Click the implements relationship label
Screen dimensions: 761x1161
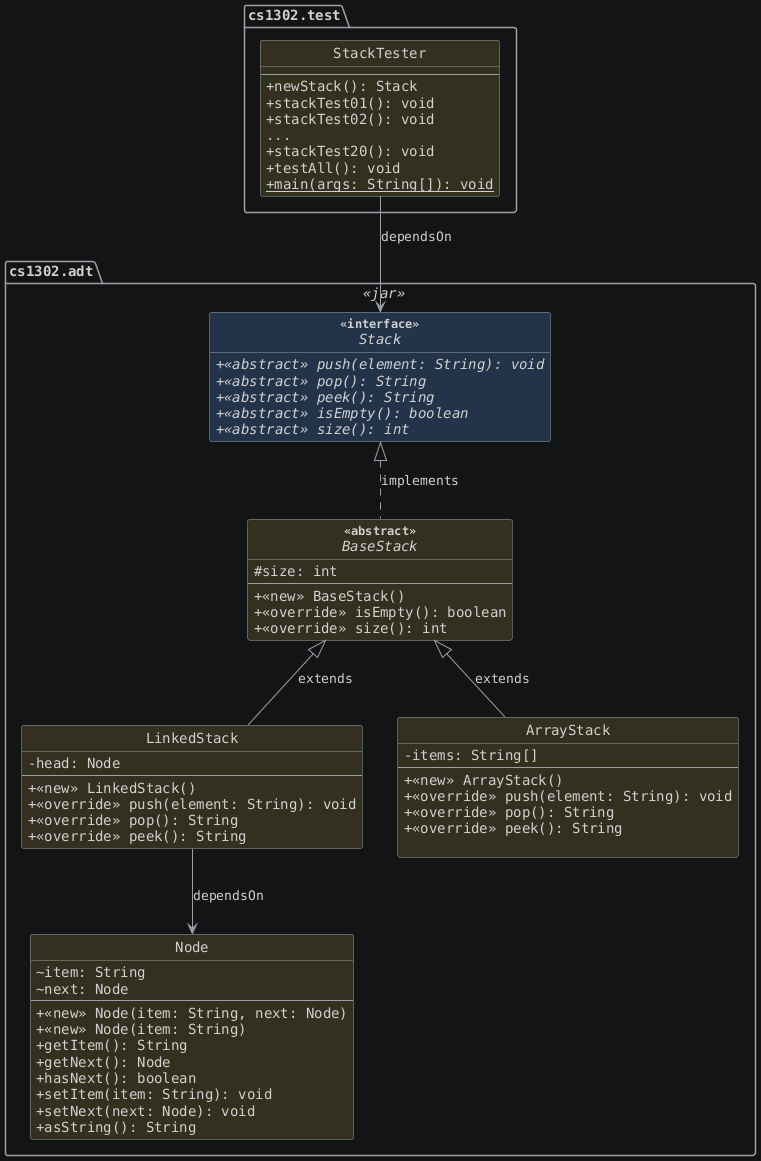[420, 481]
